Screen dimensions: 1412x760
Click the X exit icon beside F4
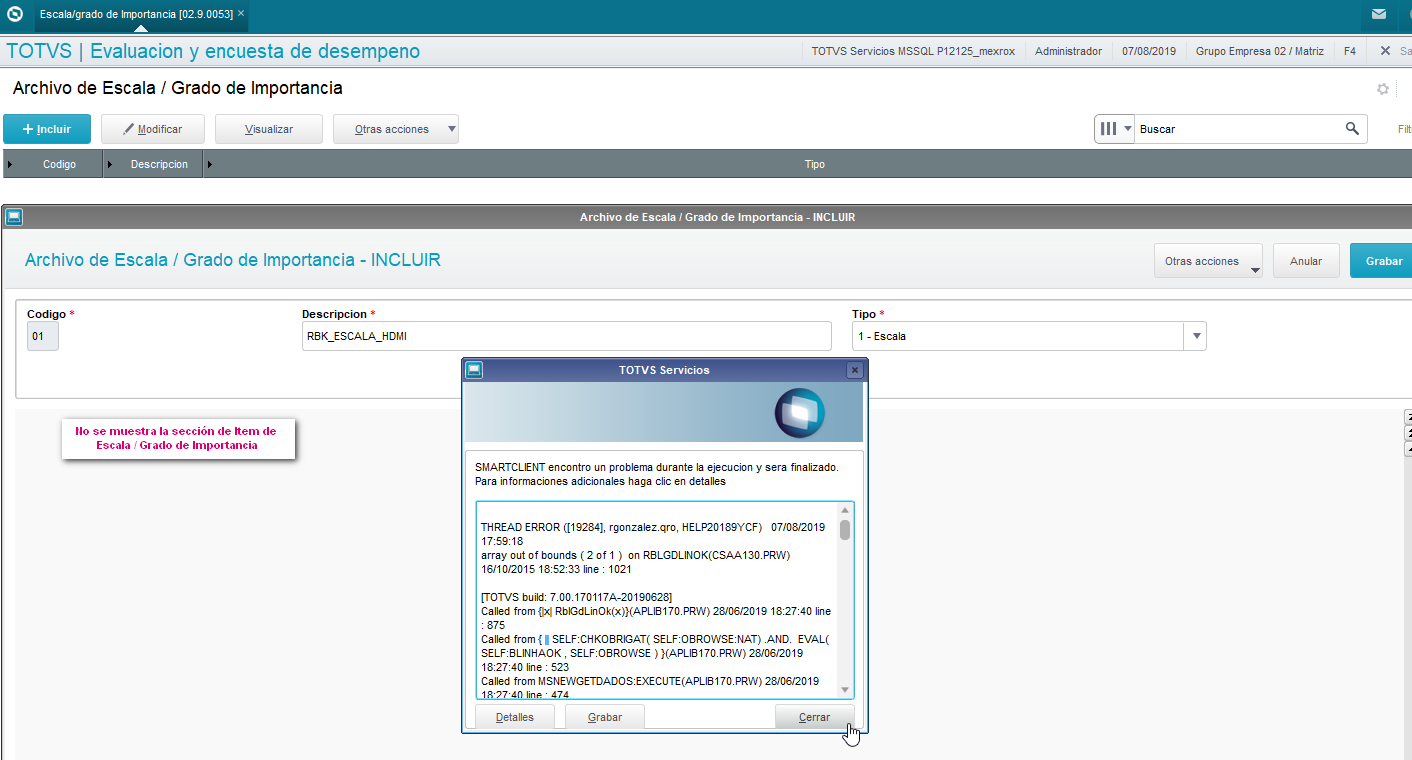(1385, 50)
